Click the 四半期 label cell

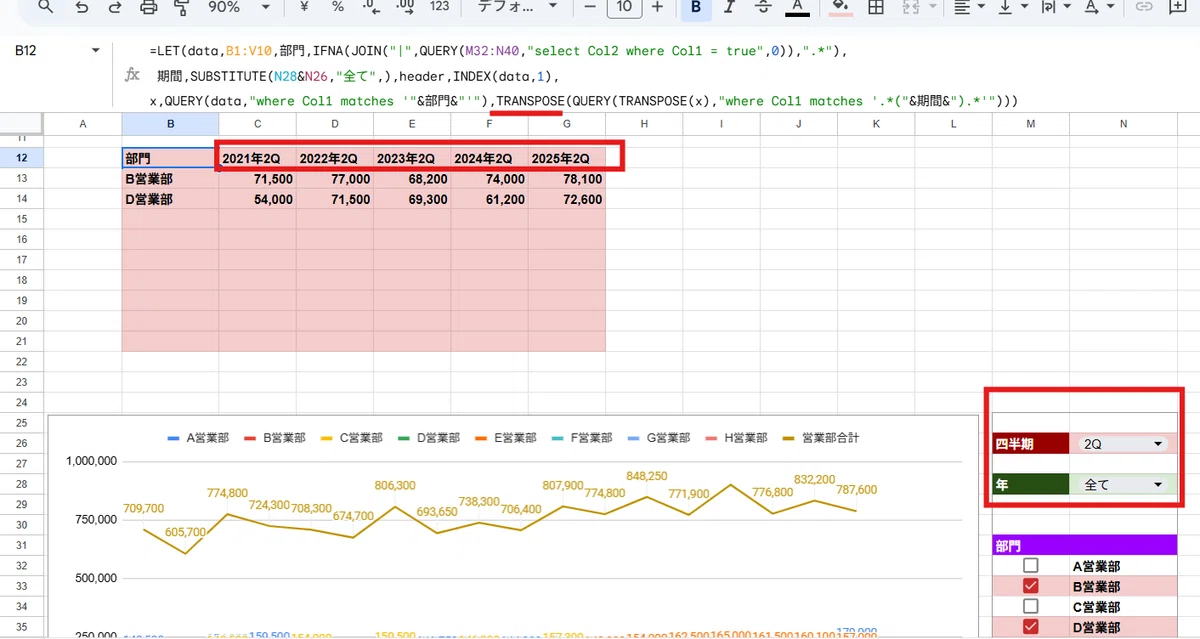[x=1030, y=443]
